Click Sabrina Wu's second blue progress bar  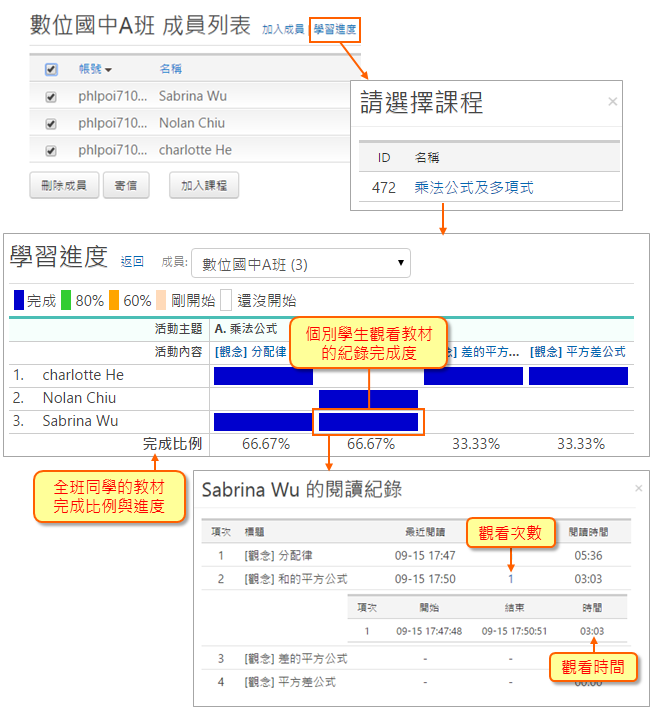click(x=368, y=422)
